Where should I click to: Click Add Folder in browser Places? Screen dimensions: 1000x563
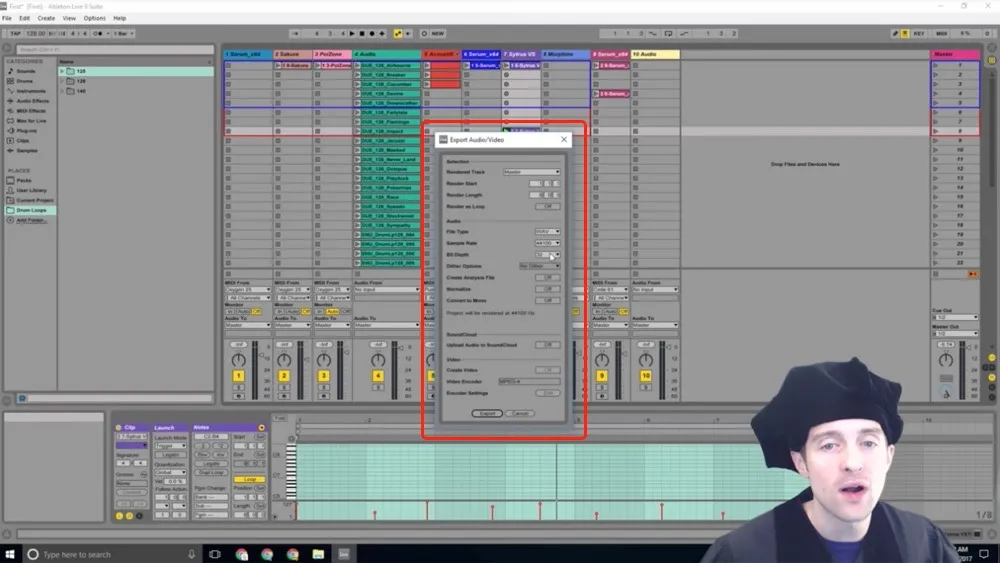coord(30,220)
